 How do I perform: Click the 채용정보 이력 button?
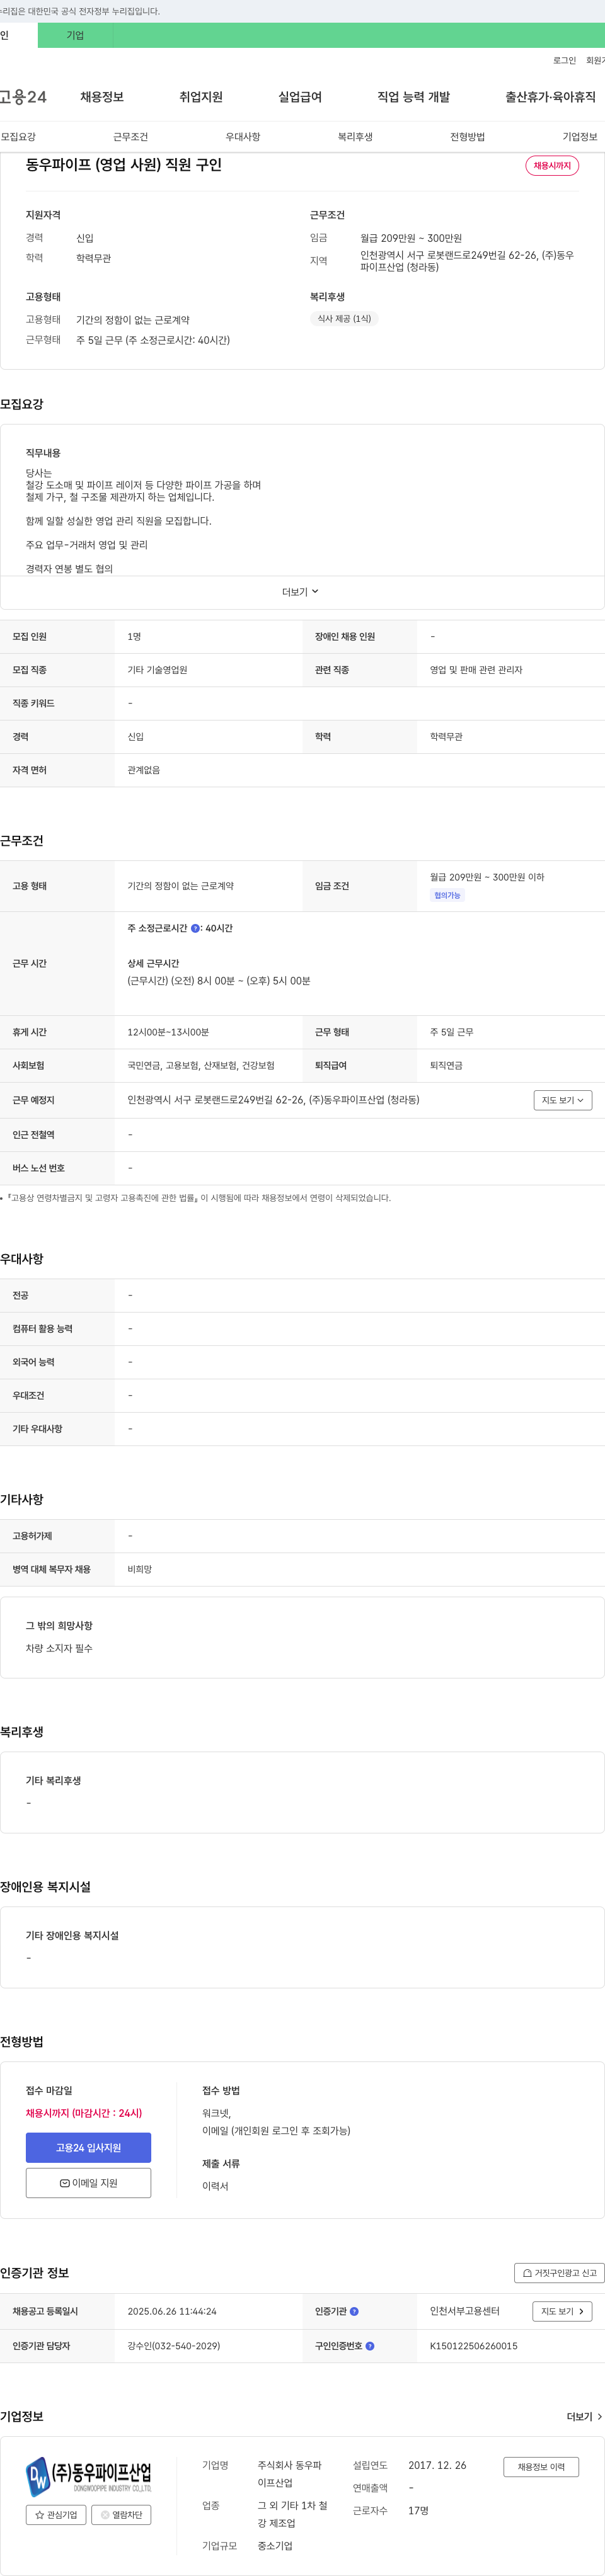point(541,2466)
